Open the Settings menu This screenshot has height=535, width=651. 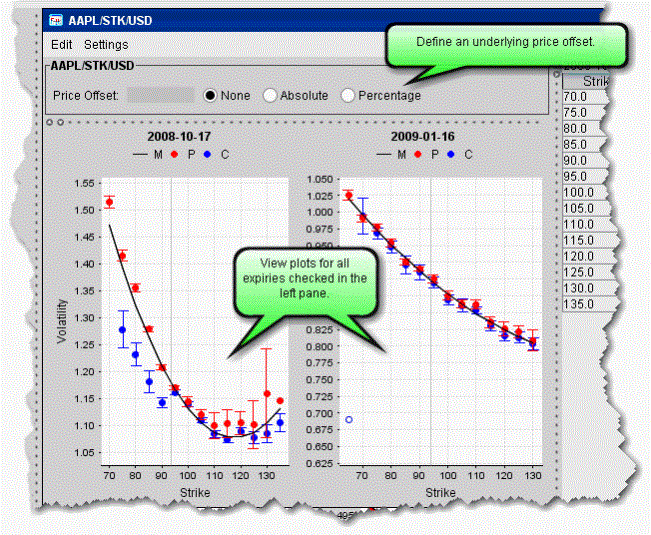click(106, 45)
